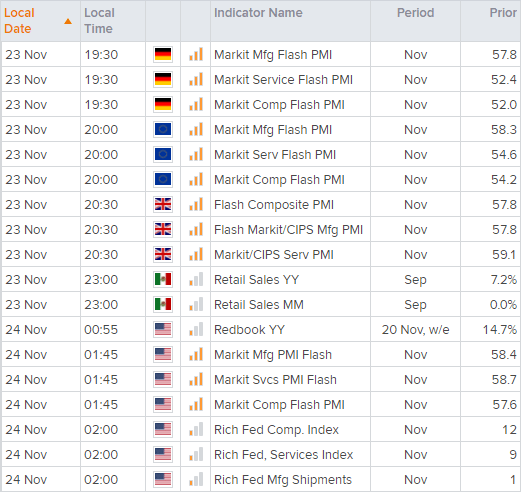Click the US flag for Rich Fed Comp. Index

(x=163, y=429)
